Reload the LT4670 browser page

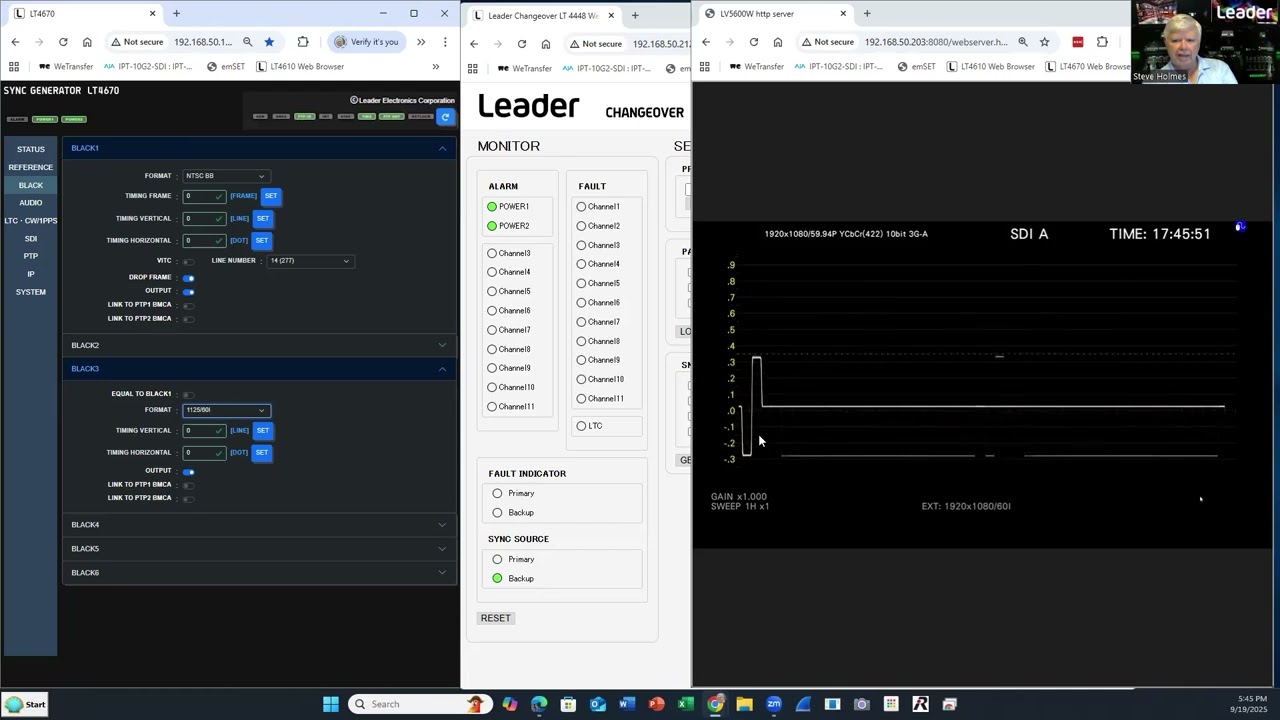coord(63,42)
